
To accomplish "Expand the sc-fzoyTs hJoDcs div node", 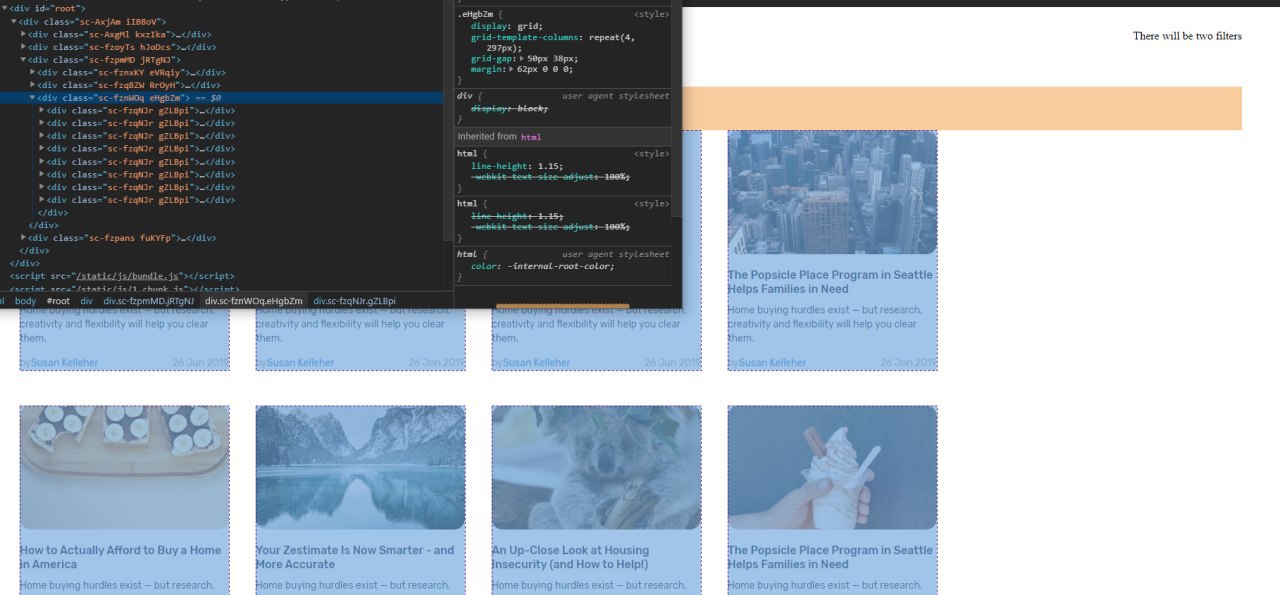I will [x=24, y=46].
